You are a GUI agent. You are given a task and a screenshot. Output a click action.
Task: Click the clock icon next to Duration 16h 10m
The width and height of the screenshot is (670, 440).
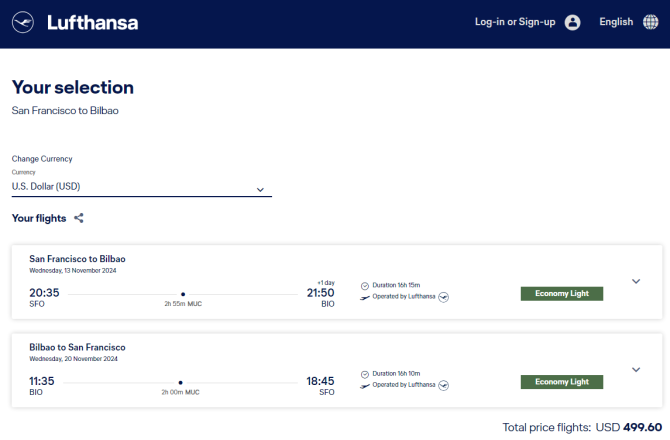(365, 374)
